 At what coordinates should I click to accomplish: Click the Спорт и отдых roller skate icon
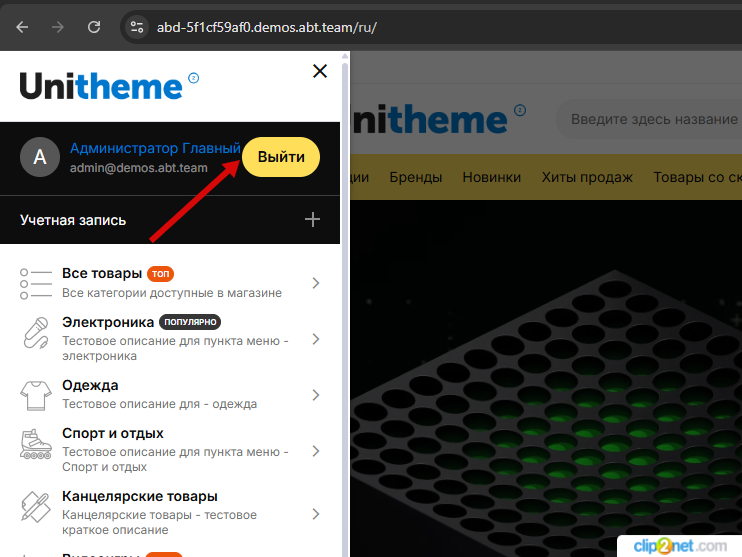pyautogui.click(x=36, y=444)
